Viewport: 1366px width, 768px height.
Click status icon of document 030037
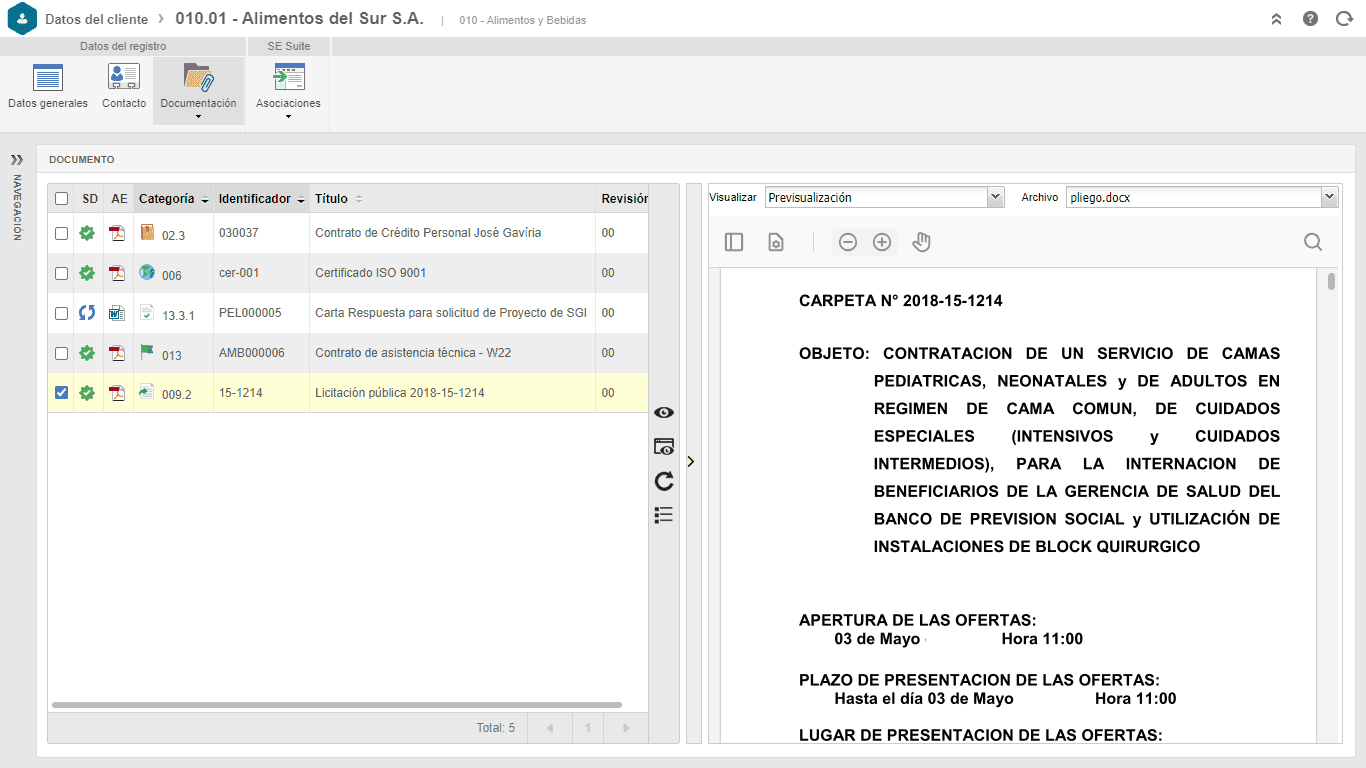[88, 233]
